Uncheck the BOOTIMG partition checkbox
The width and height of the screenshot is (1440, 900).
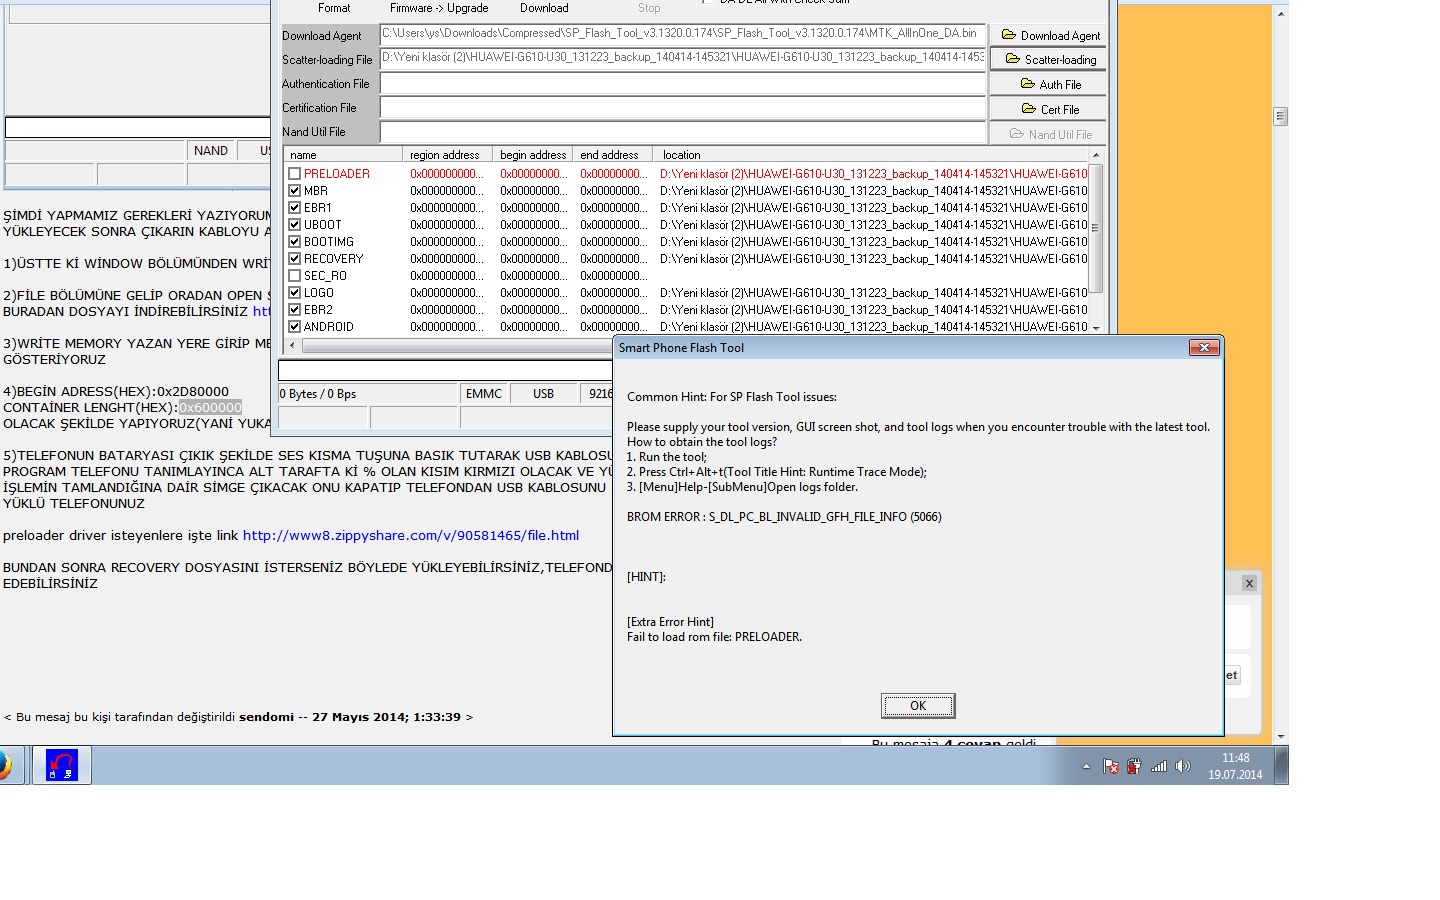(294, 242)
